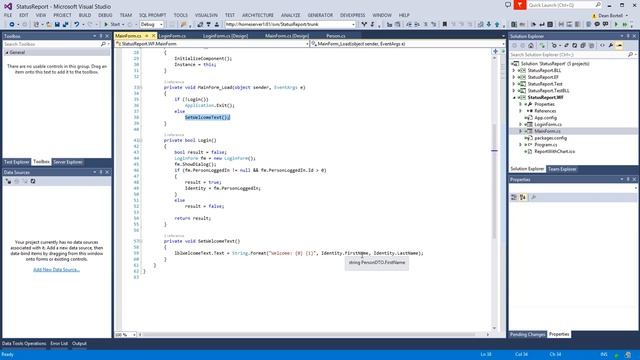Toggle highlighted Preview Selected Items icon
This screenshot has height=360, width=640.
(619, 45)
